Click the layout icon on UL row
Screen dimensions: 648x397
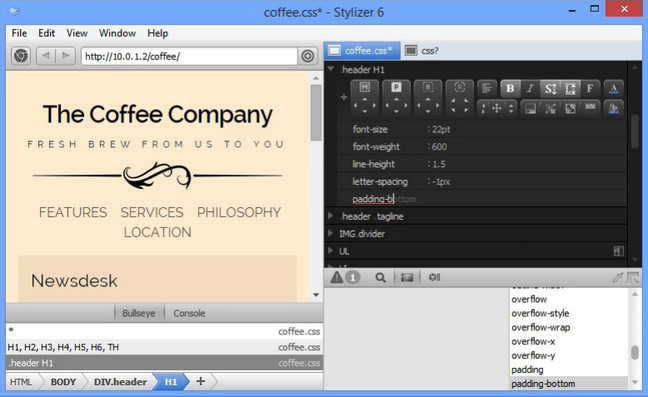tap(619, 251)
